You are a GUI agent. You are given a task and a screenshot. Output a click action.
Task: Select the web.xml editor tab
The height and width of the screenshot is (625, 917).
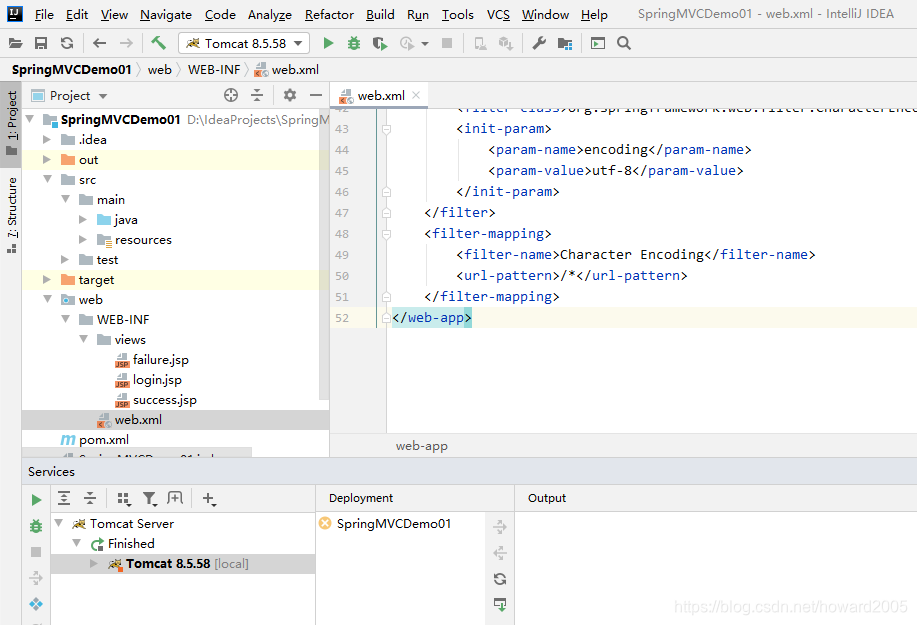pos(381,95)
